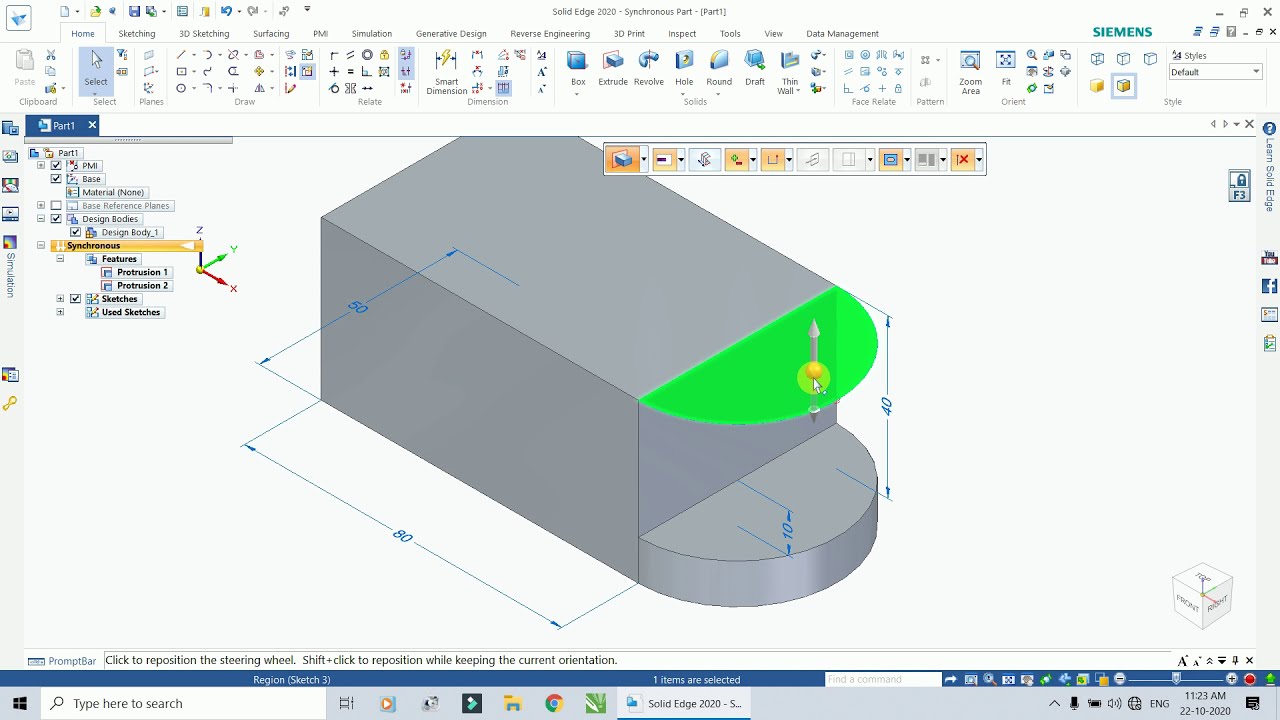
Task: Hide Design Body_1 via its checkbox
Action: 75,232
